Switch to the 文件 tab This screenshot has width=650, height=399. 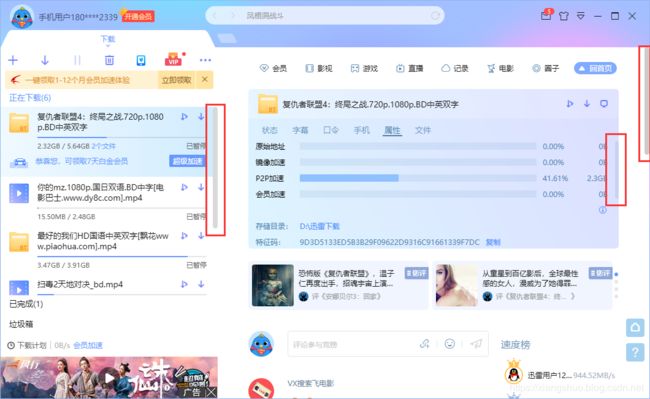tap(423, 130)
